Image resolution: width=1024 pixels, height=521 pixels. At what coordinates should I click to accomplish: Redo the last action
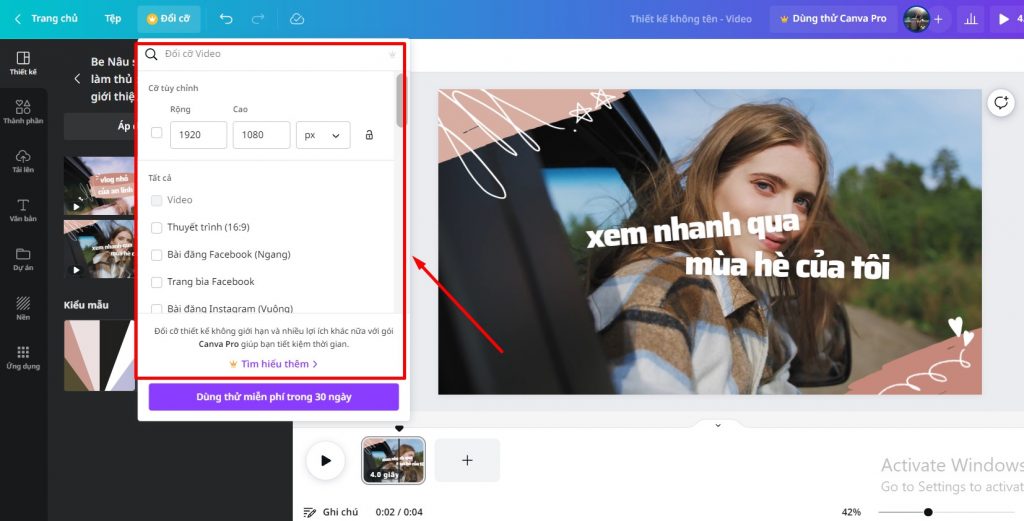point(259,19)
